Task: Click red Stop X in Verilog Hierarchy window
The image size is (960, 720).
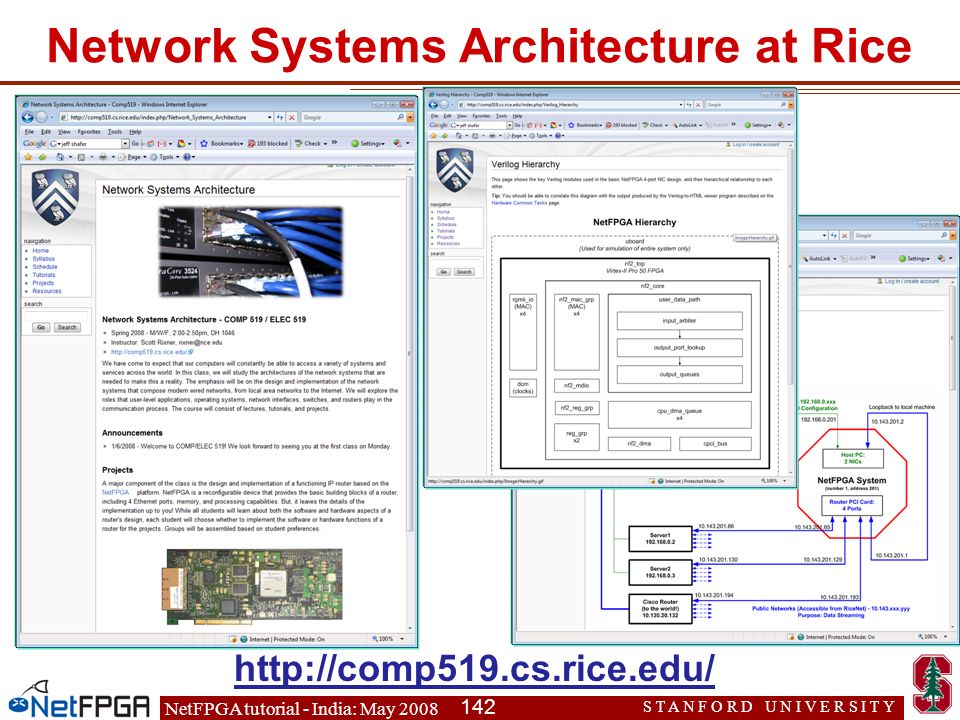Action: click(697, 105)
